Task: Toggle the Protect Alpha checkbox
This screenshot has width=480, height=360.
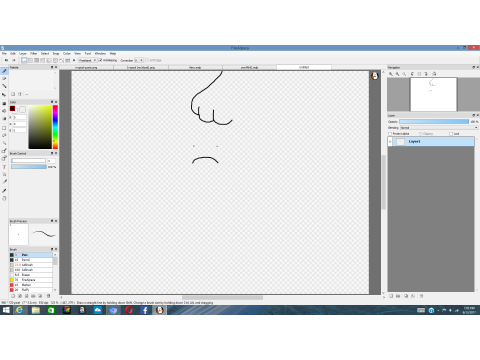Action: [x=390, y=134]
